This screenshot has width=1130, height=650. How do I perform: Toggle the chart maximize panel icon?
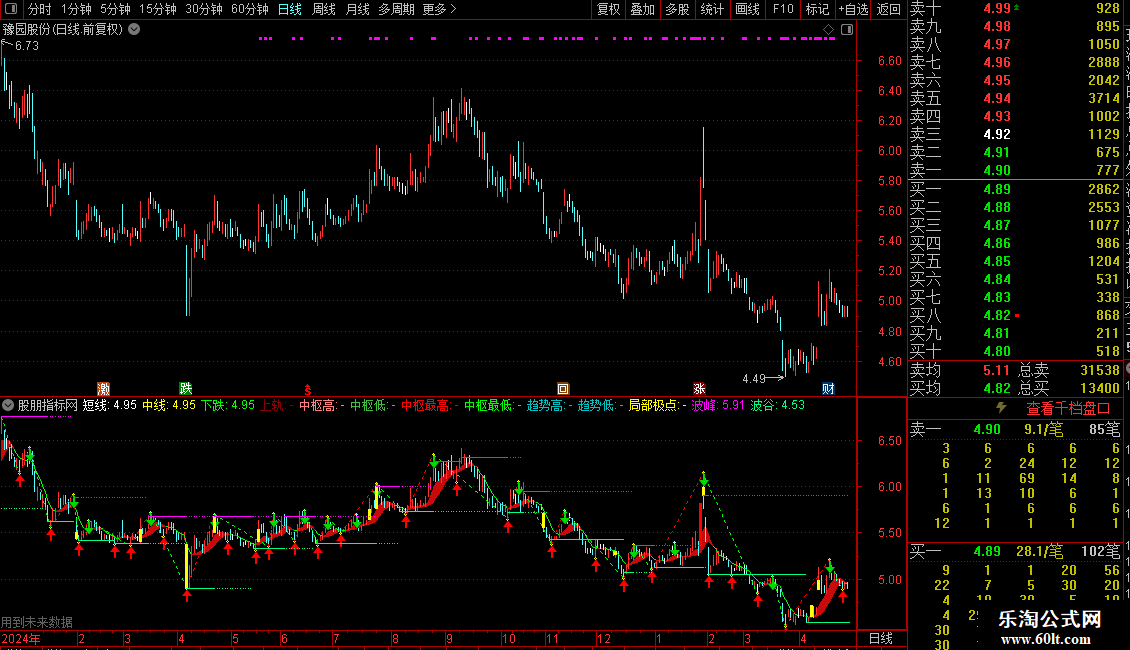coord(847,30)
